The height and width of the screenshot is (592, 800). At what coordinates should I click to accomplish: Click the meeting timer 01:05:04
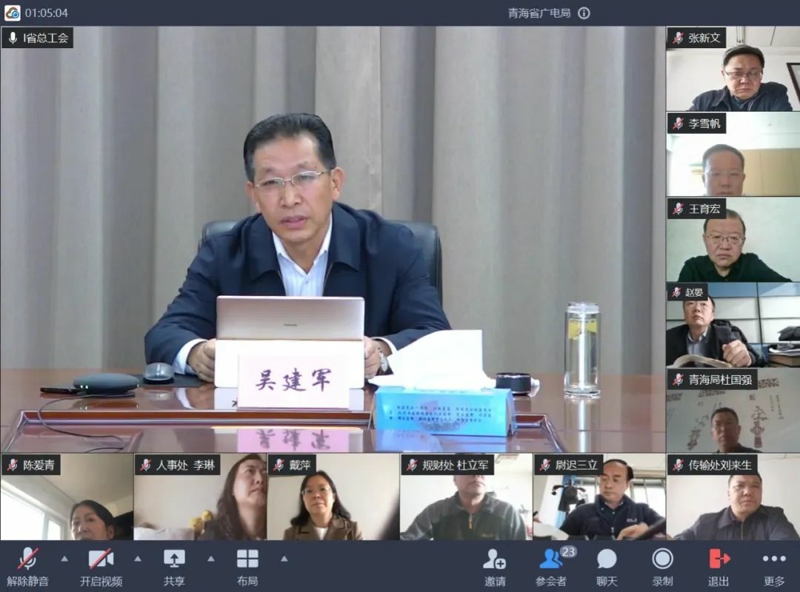(46, 13)
